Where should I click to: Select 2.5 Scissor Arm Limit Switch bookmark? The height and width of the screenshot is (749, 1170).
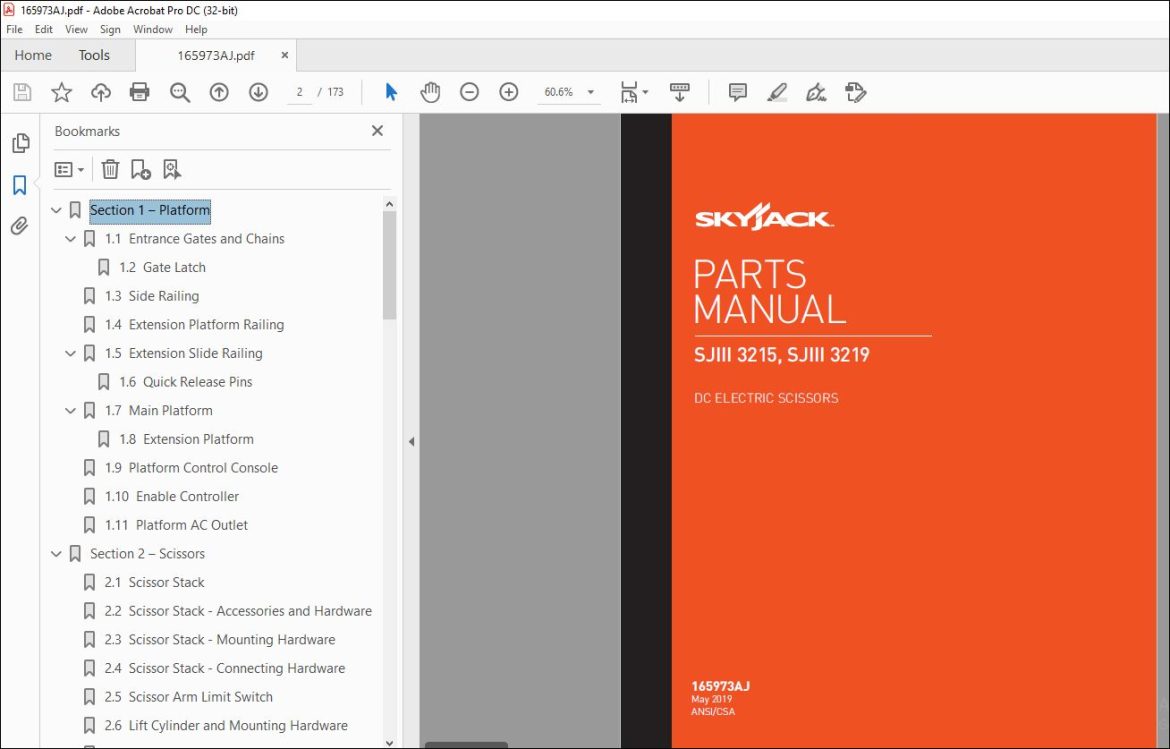coord(188,697)
